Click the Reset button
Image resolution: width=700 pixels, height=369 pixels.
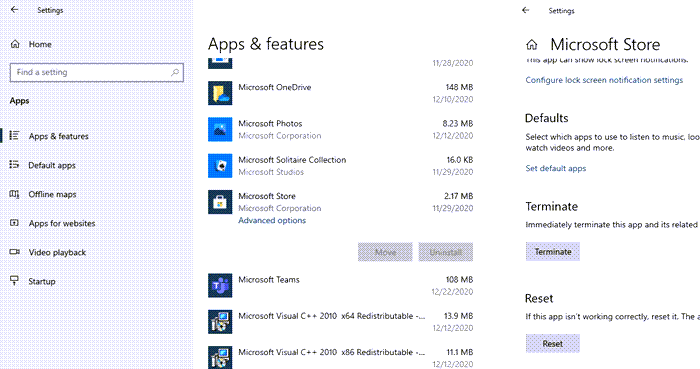[553, 344]
